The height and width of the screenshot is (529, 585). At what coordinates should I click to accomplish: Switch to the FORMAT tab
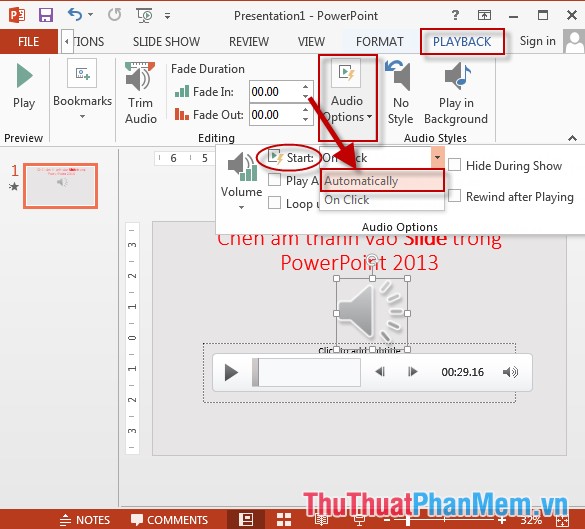click(x=380, y=41)
